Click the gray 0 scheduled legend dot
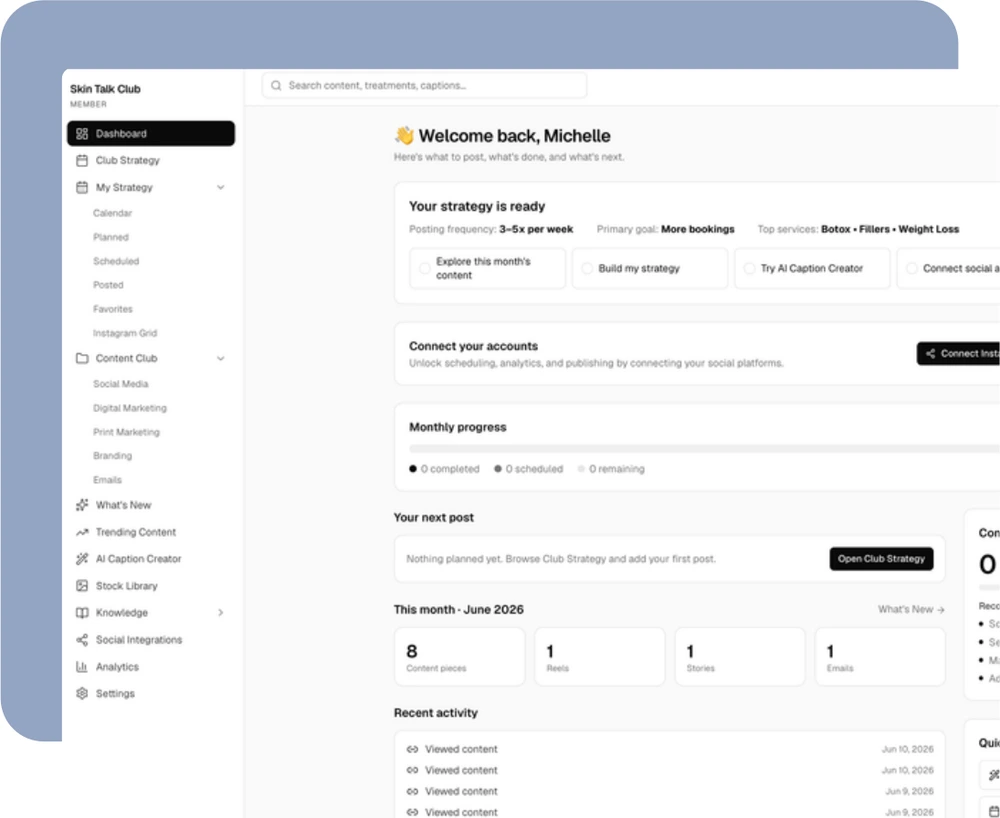 pyautogui.click(x=497, y=469)
